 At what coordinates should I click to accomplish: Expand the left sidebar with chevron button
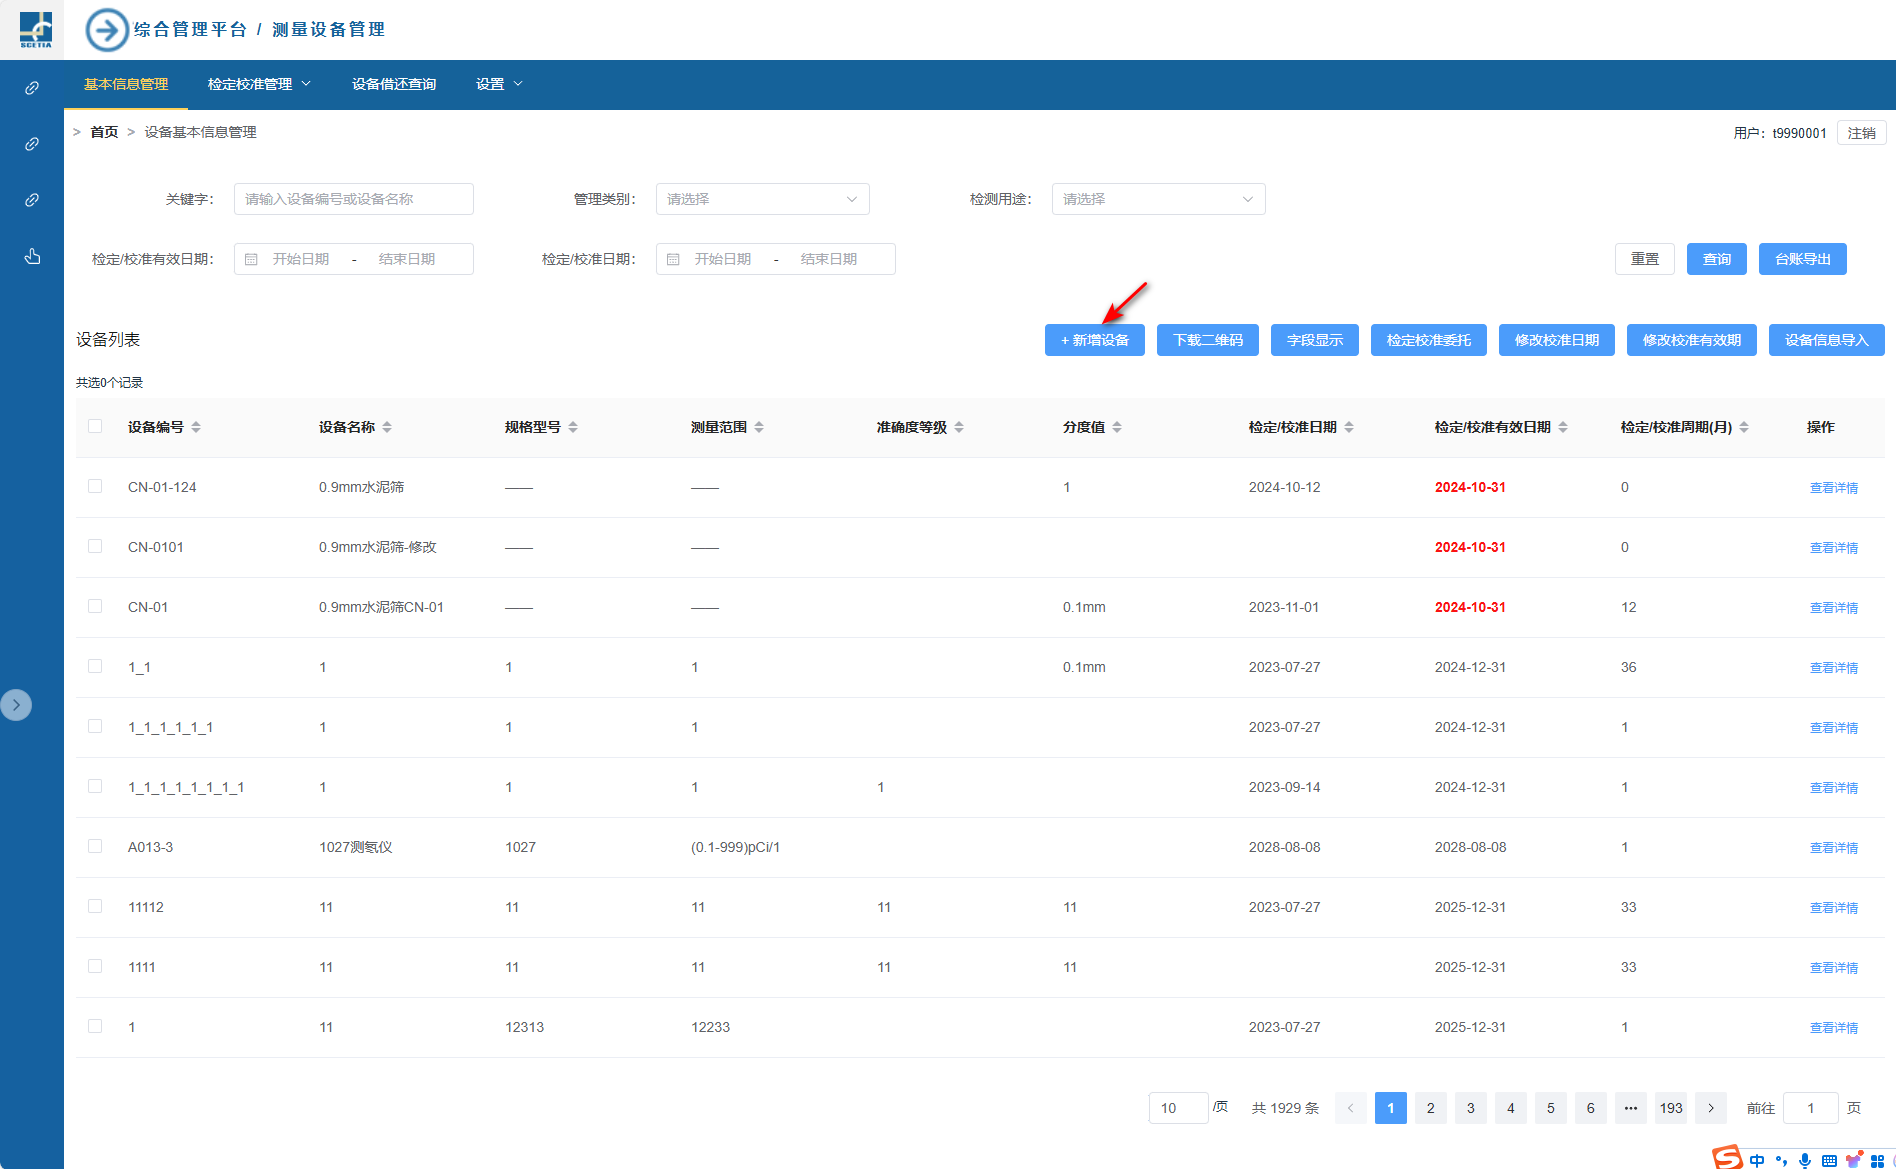click(16, 705)
